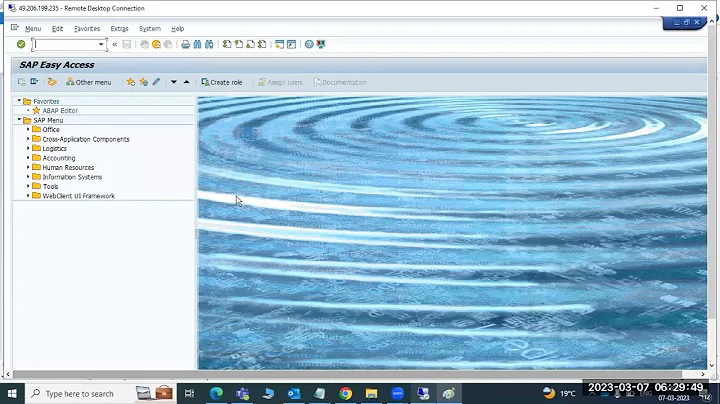
Task: Click the Documentation button
Action: [x=340, y=82]
